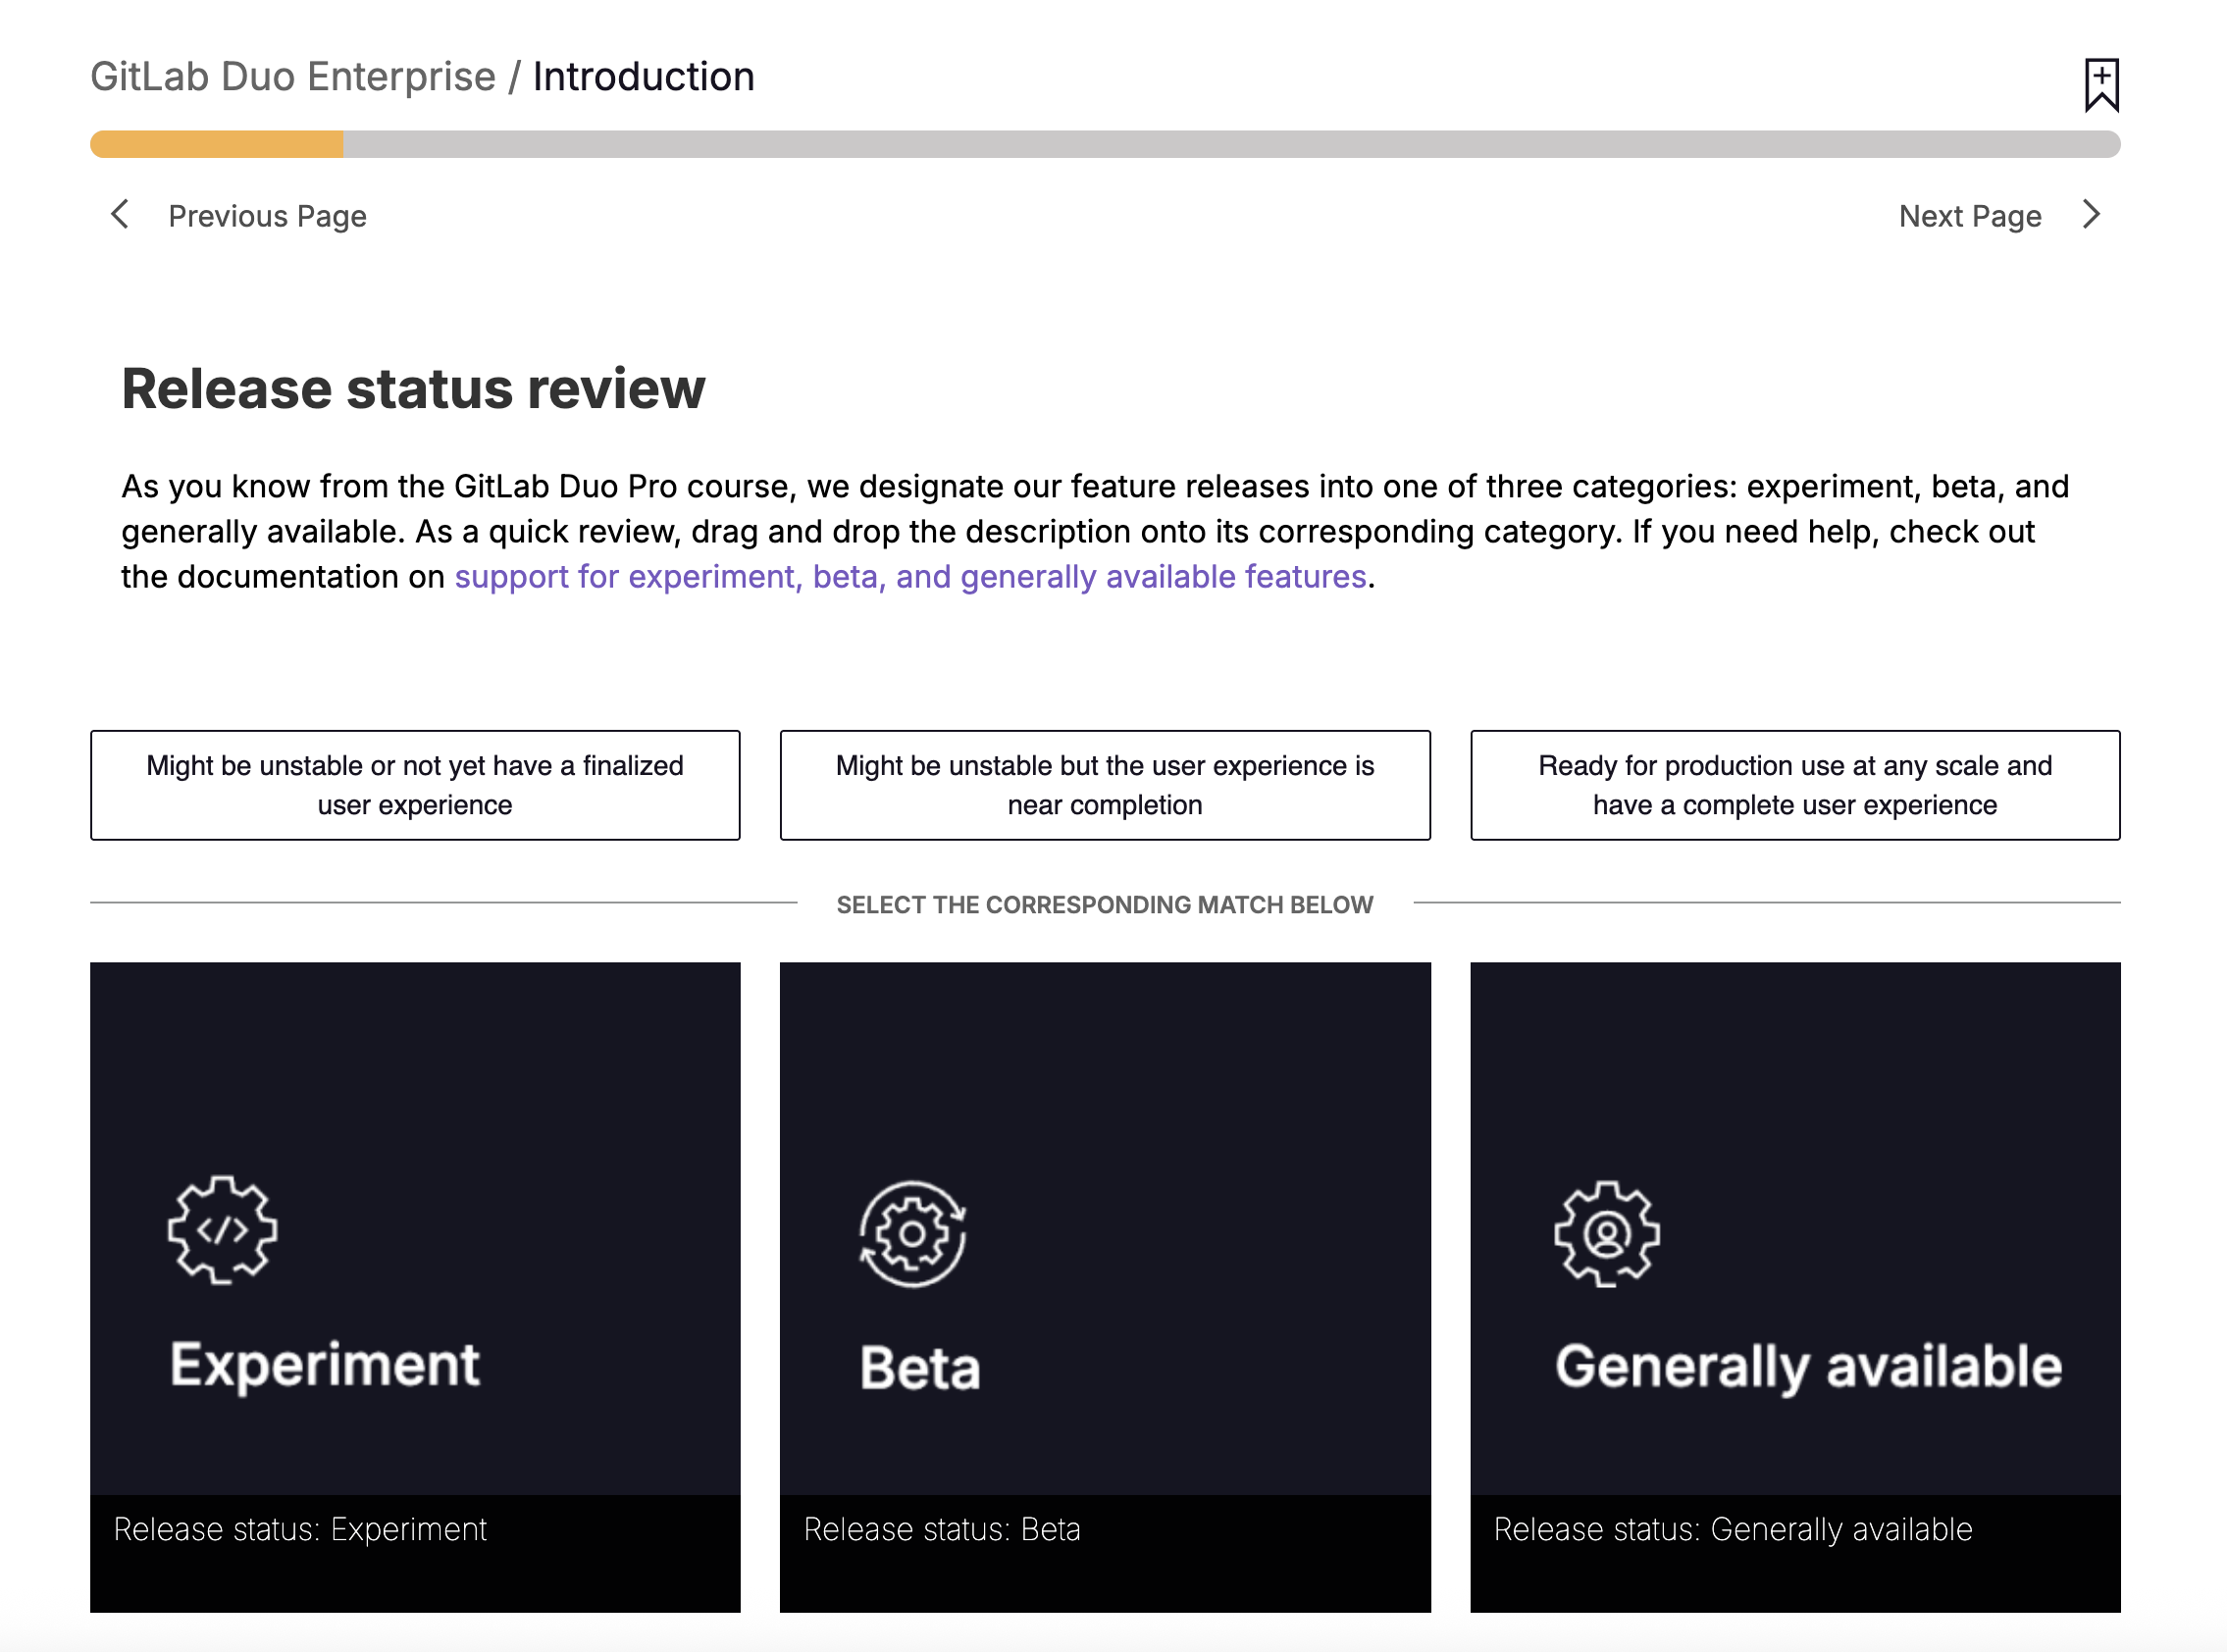Click the bookmark icon at top right

tap(2100, 84)
